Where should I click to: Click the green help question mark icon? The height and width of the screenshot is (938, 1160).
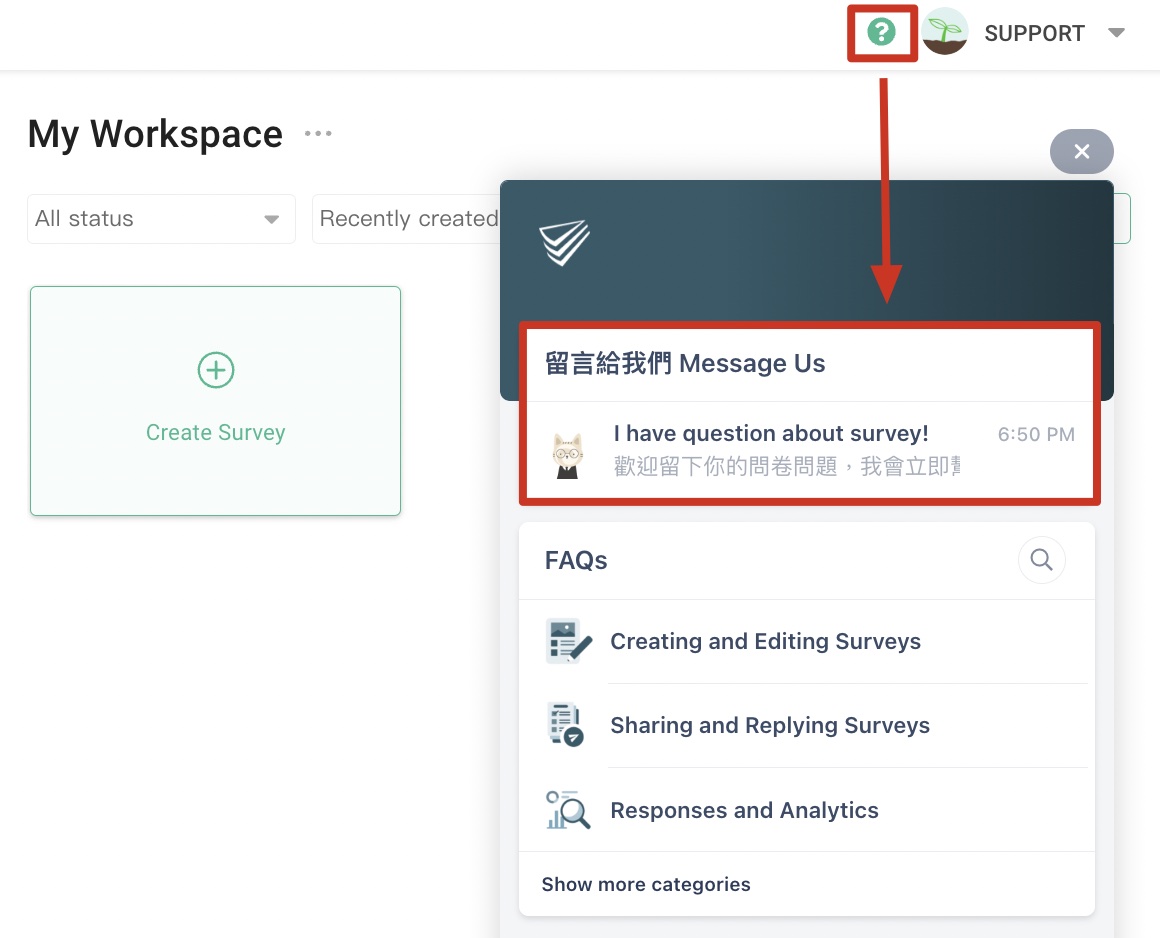[880, 33]
